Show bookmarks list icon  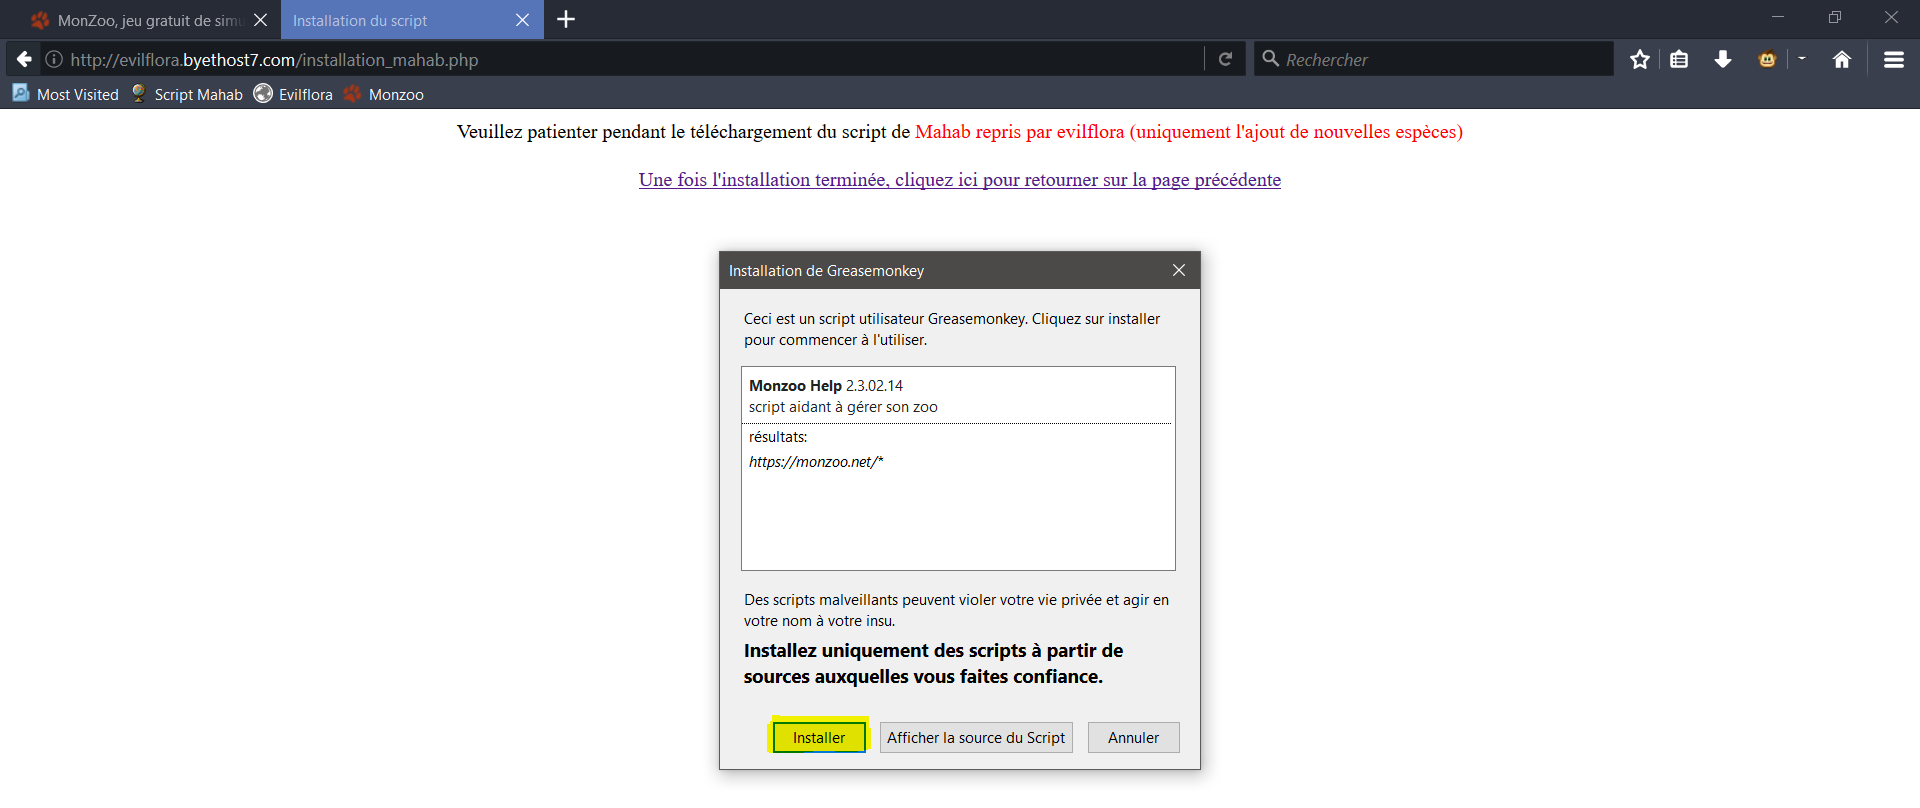pyautogui.click(x=1680, y=59)
